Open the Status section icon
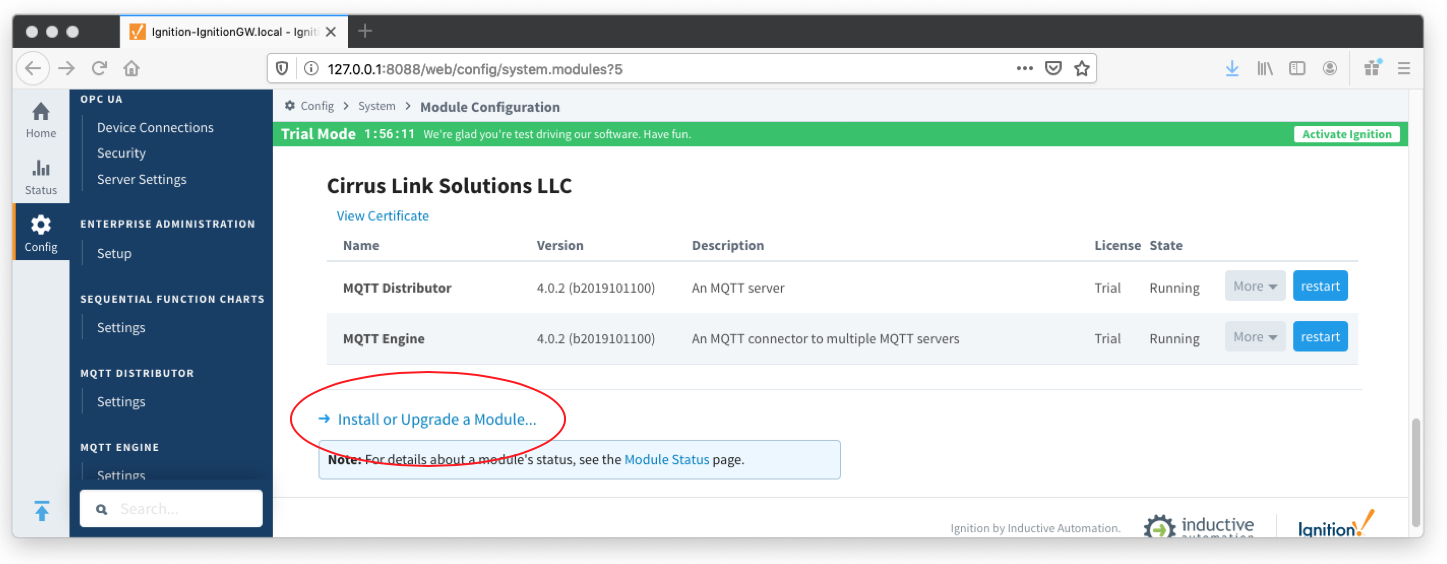1447x564 pixels. (41, 168)
